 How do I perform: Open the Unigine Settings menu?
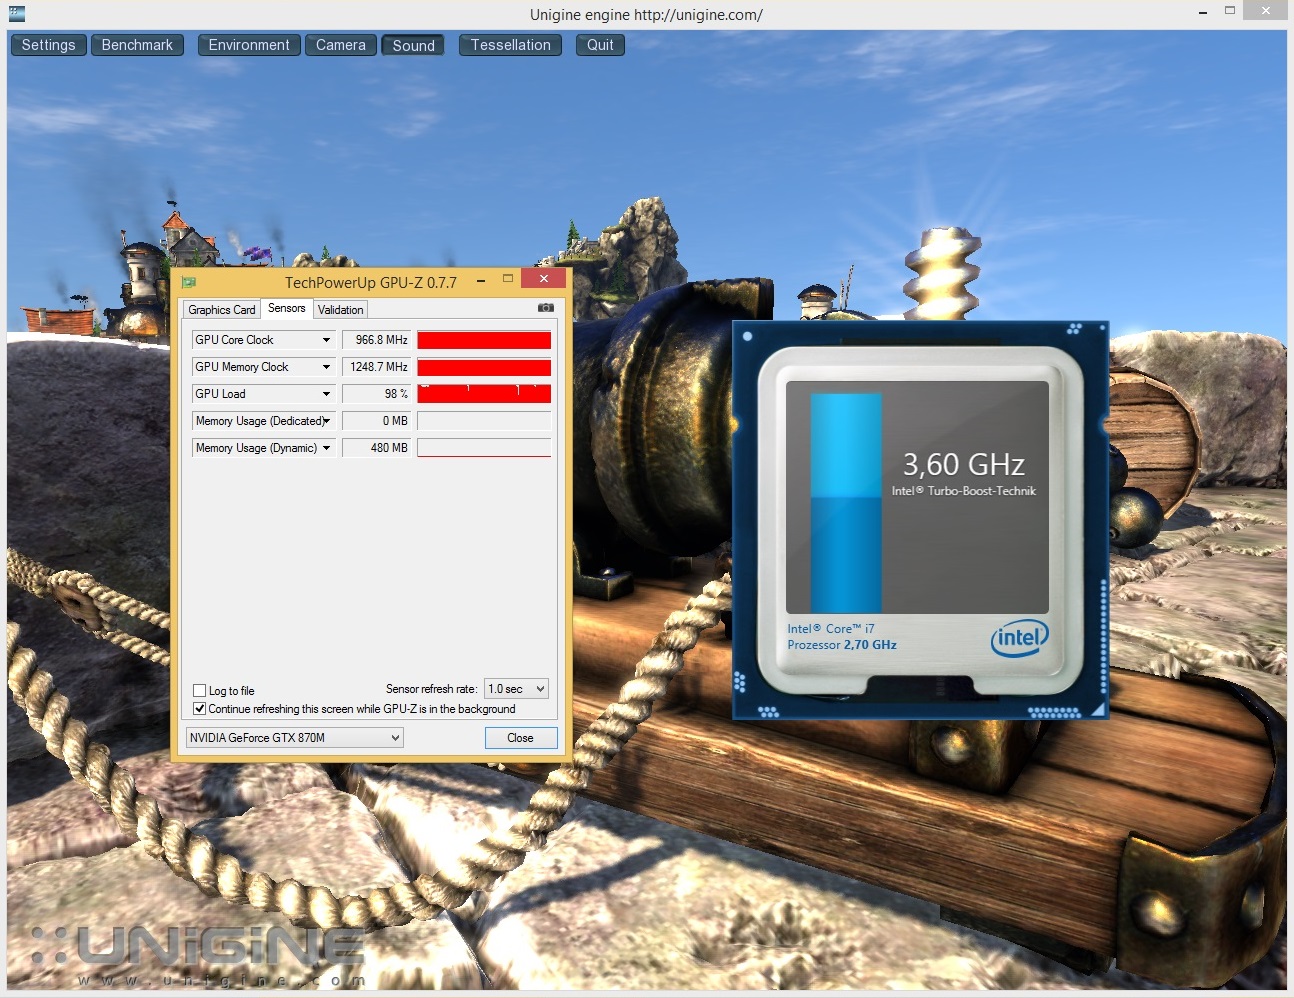coord(48,45)
